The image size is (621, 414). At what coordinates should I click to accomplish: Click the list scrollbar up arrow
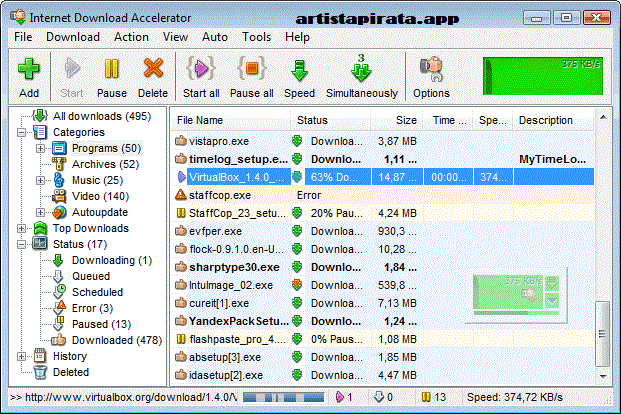coord(603,118)
